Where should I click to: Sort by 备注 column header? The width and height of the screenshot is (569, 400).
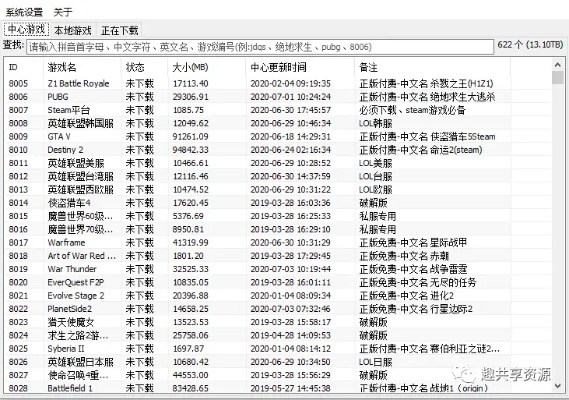433,67
